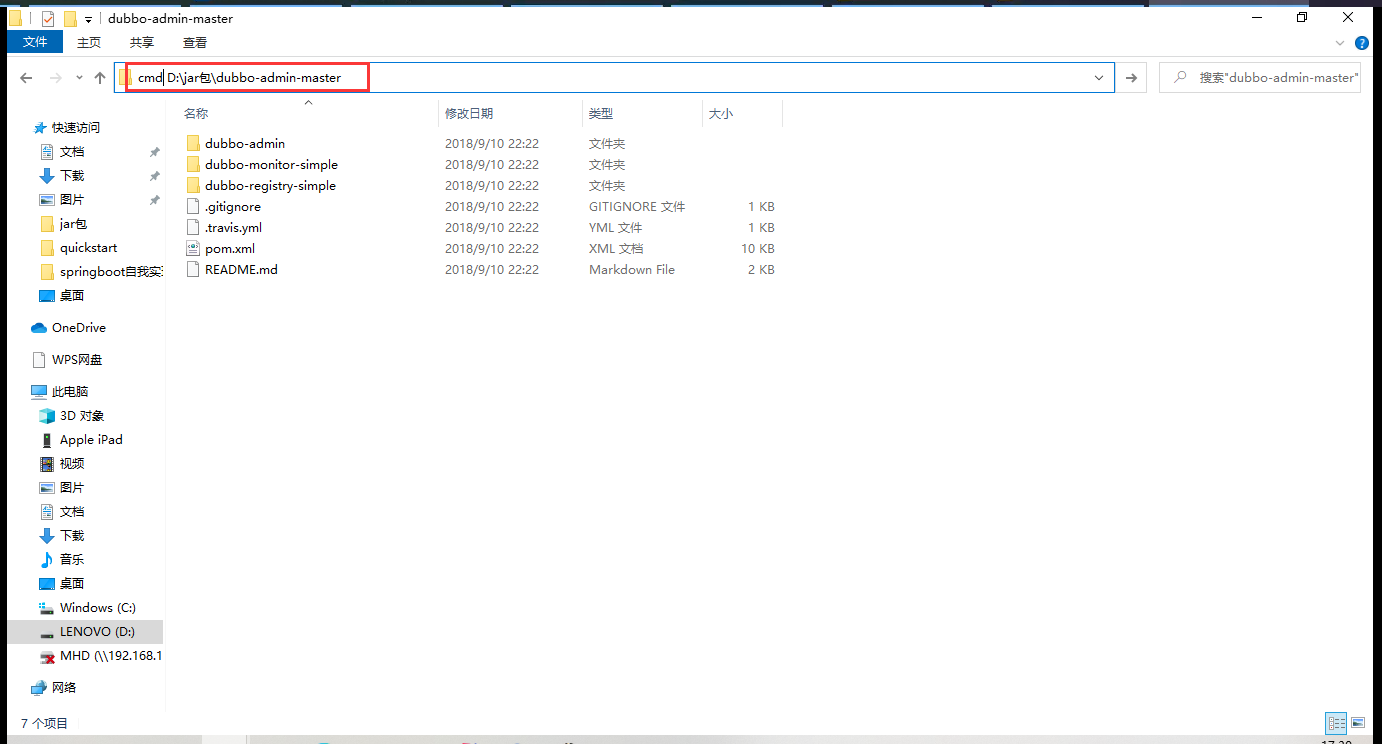The height and width of the screenshot is (744, 1382).
Task: Click the folder icon inside the address bar
Action: (125, 77)
